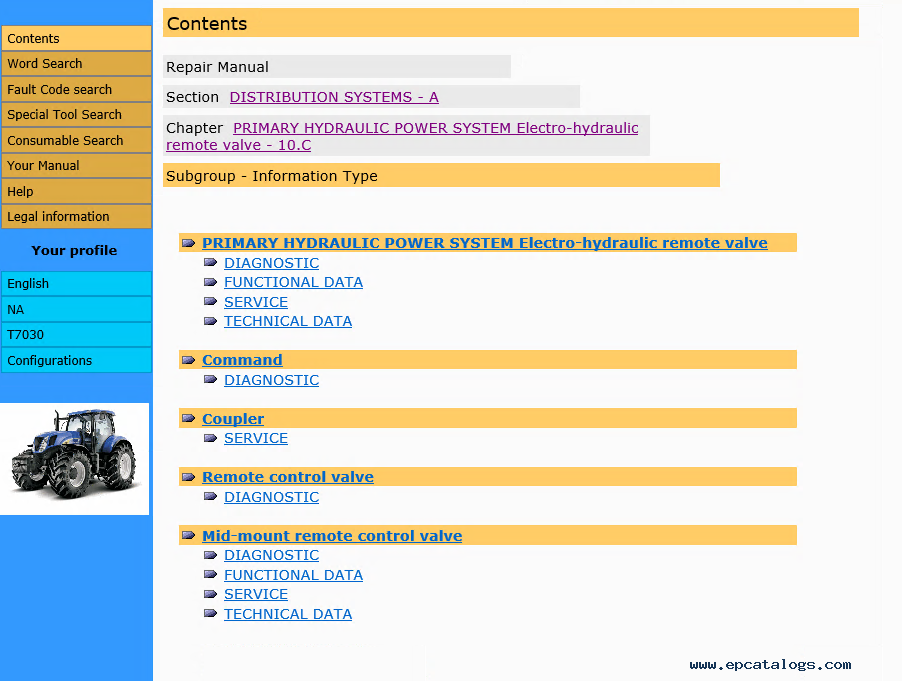Click arrow icon beside SERVICE under Coupler
This screenshot has height=681, width=902.
click(x=211, y=438)
